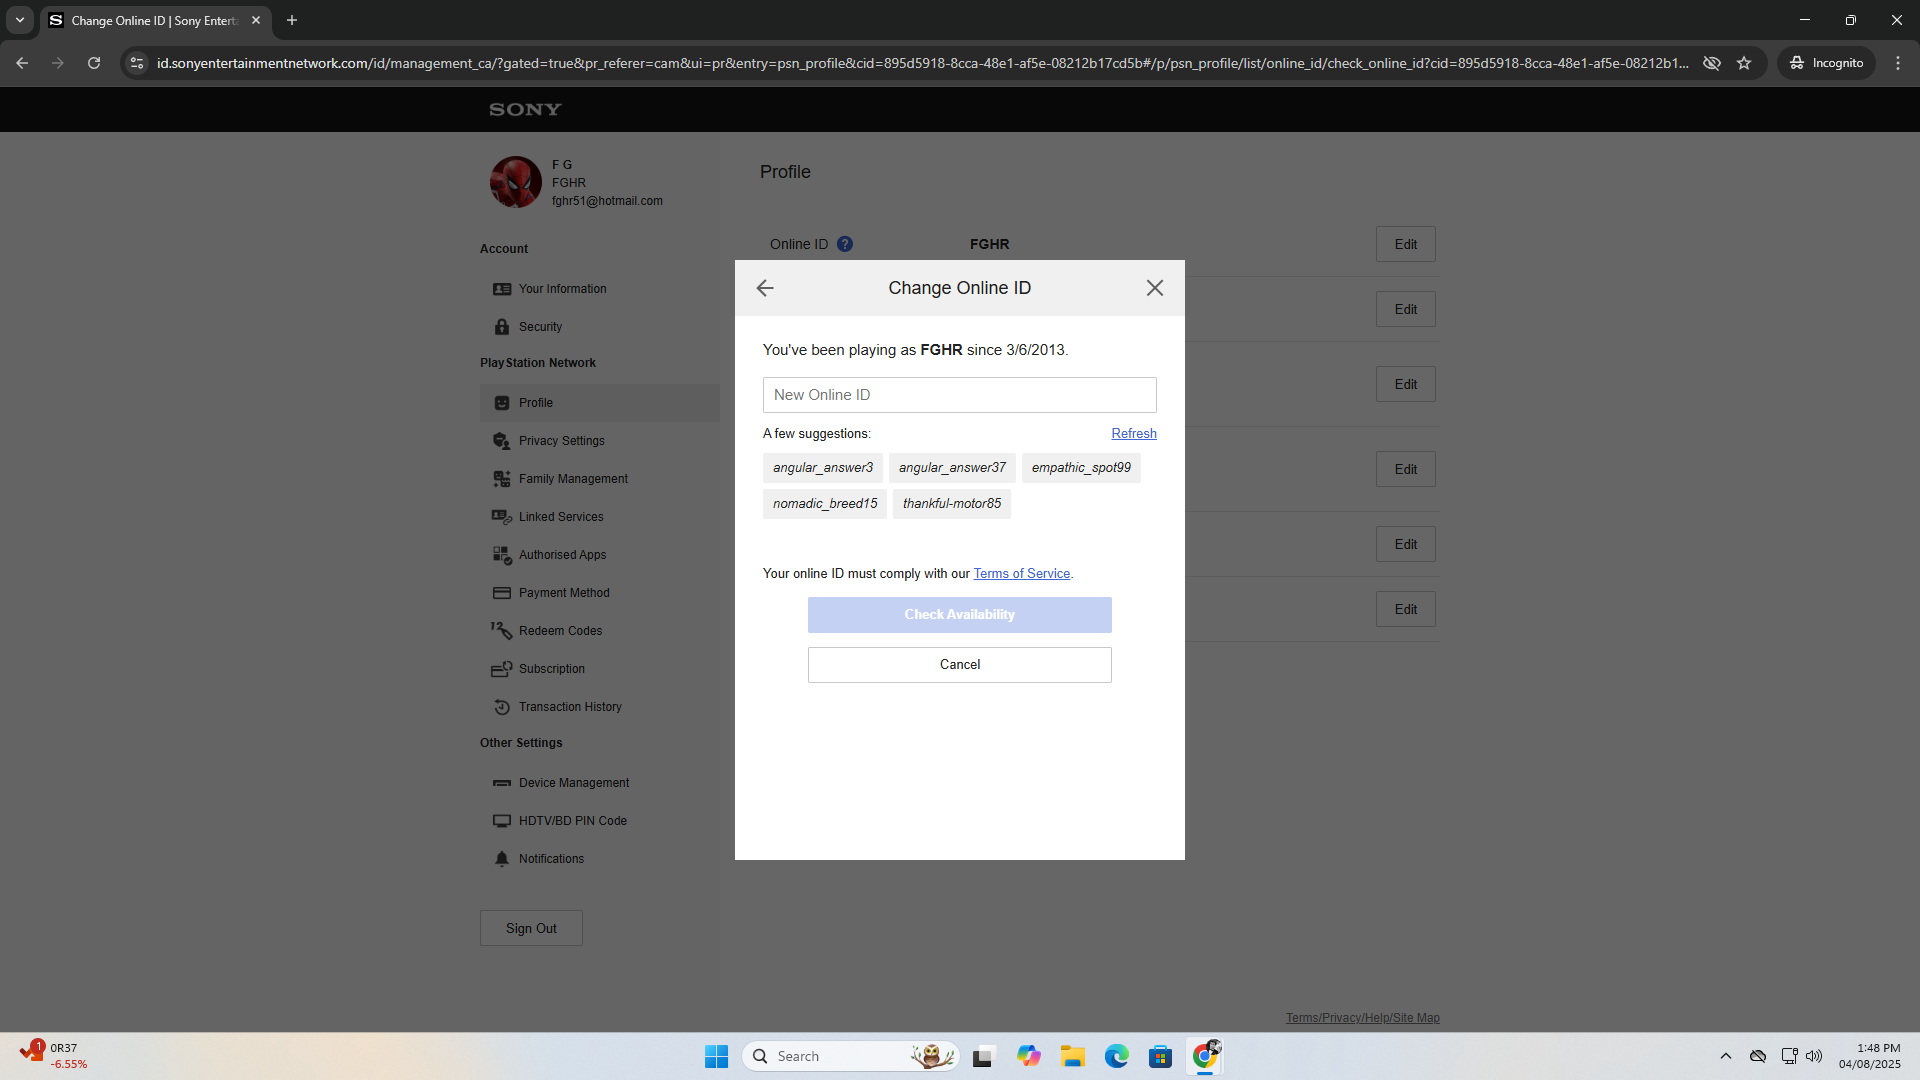1920x1080 pixels.
Task: Click the Subscription icon
Action: pos(502,669)
